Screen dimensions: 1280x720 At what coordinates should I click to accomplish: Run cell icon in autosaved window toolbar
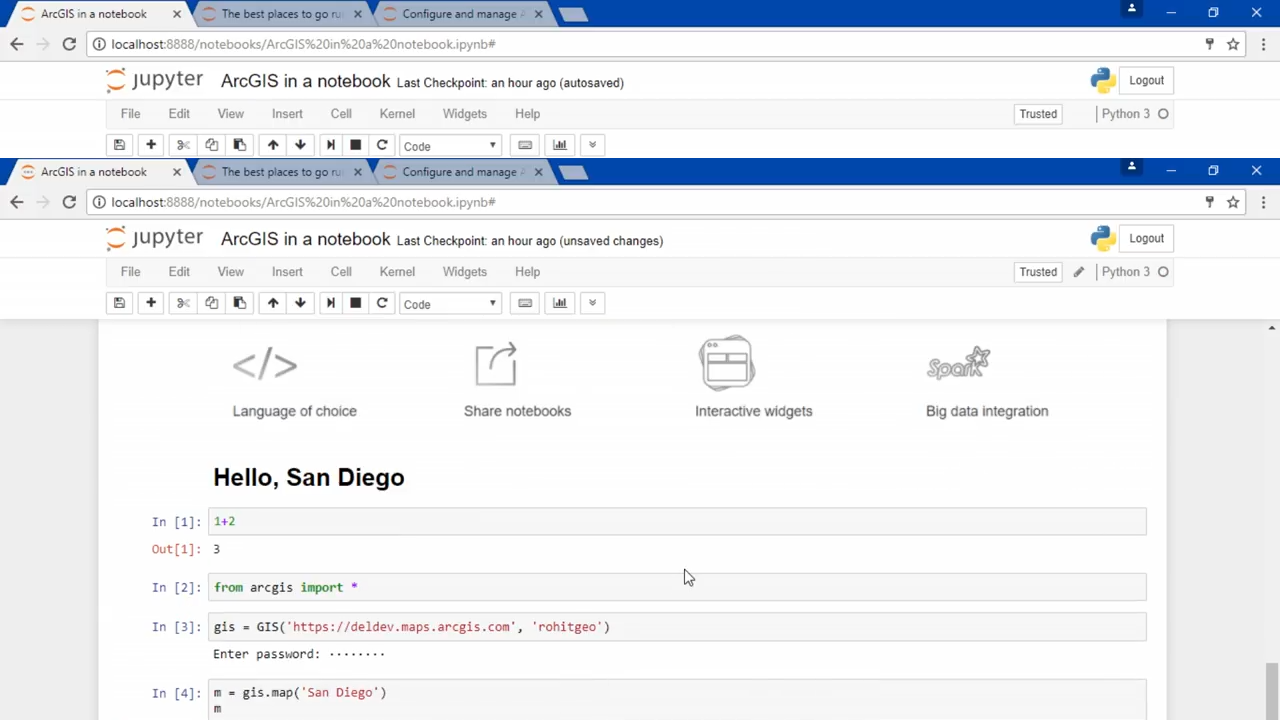pyautogui.click(x=330, y=145)
